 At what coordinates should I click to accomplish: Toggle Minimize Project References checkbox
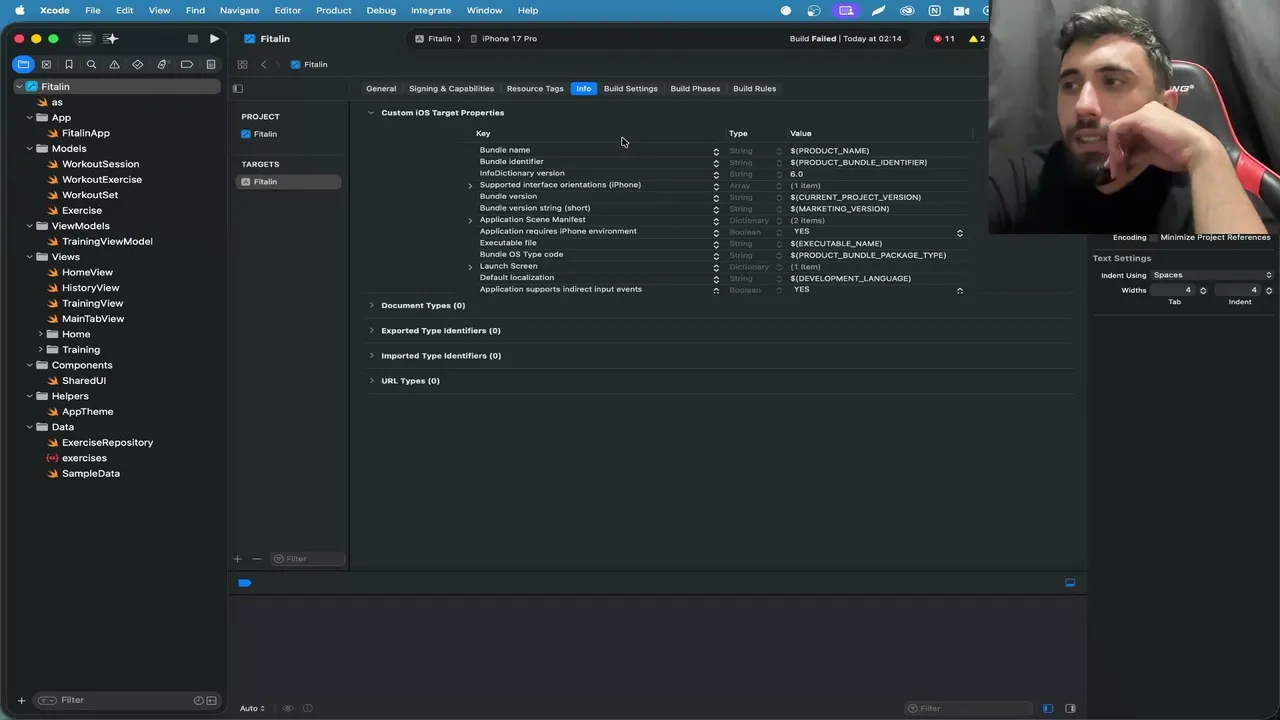point(1153,238)
